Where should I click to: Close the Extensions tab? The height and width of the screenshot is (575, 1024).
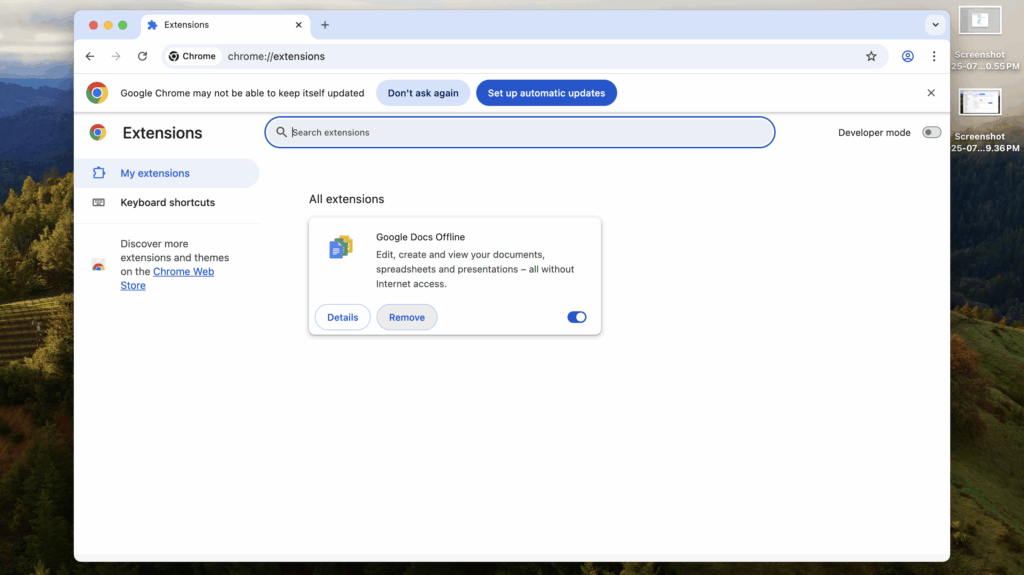tap(298, 25)
